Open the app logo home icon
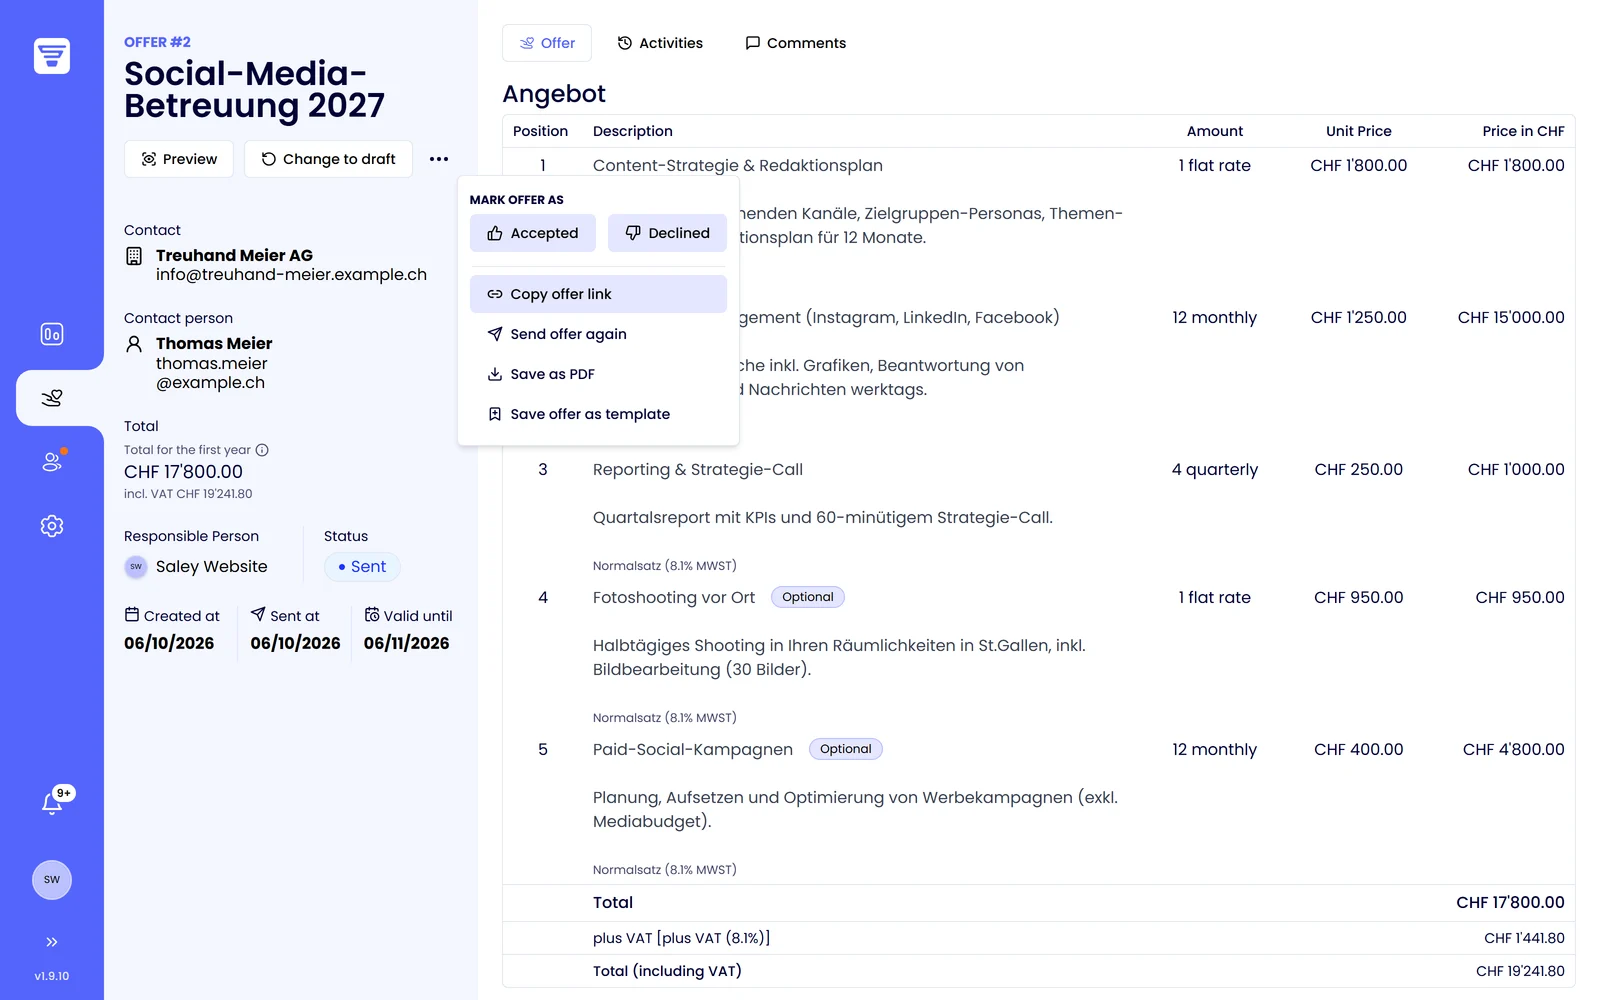 tap(52, 56)
